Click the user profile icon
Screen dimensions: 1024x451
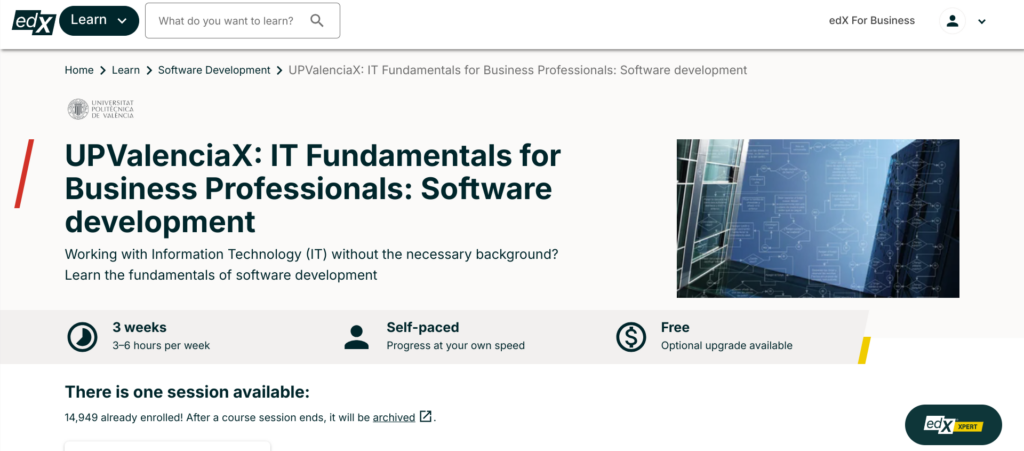[x=952, y=21]
